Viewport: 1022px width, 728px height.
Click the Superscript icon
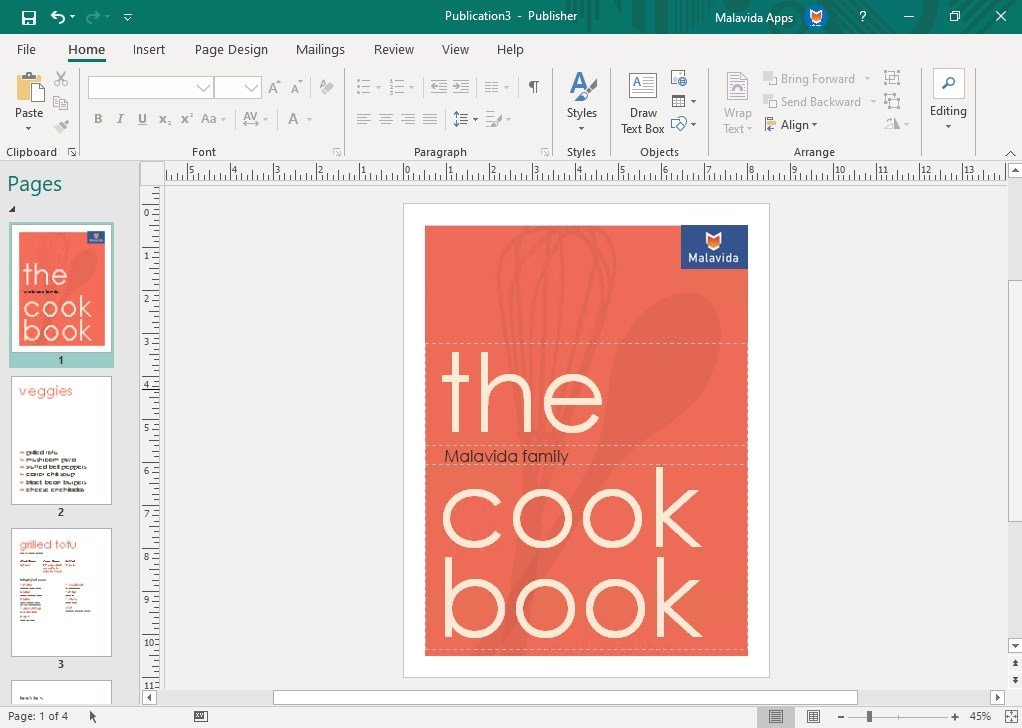186,119
